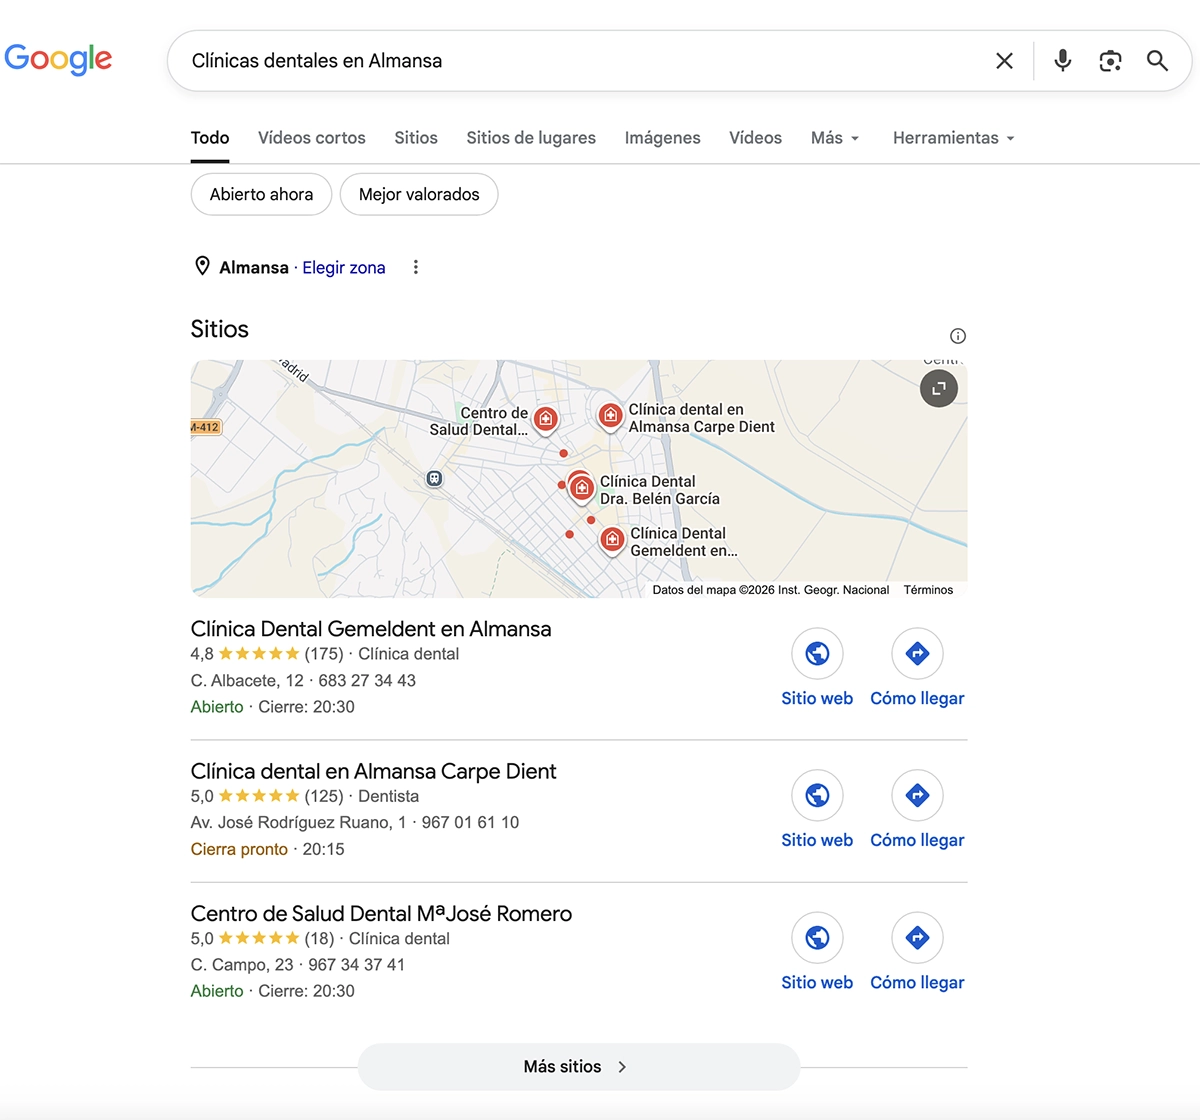This screenshot has height=1120, width=1200.
Task: Clear the search box with X icon
Action: [x=1005, y=61]
